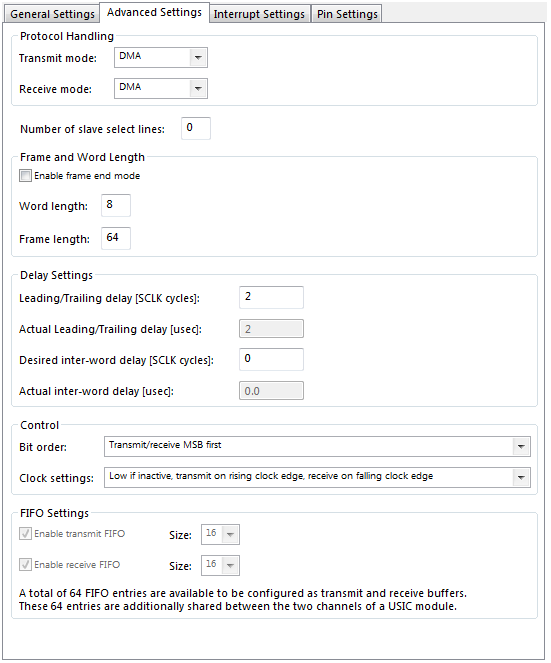Click the Number of slave select lines field
Viewport: 551px width, 663px height.
pyautogui.click(x=196, y=128)
